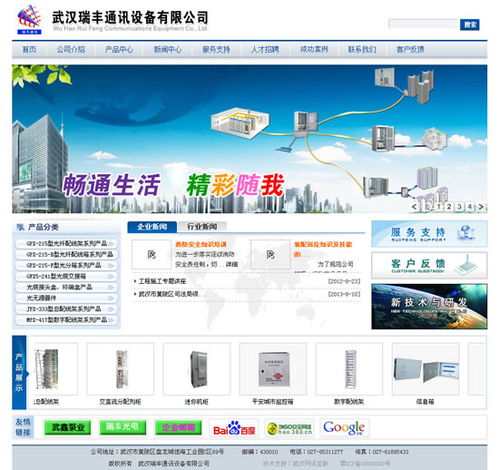Open the 客户反馈 menu item
This screenshot has height=470, width=499.
[x=410, y=50]
